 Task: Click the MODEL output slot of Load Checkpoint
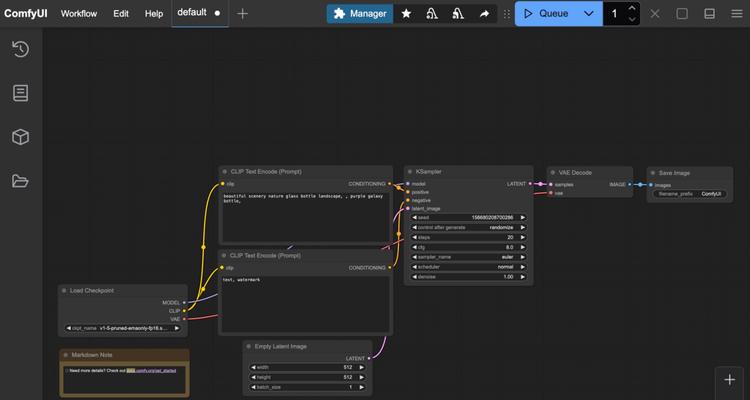[x=184, y=302]
